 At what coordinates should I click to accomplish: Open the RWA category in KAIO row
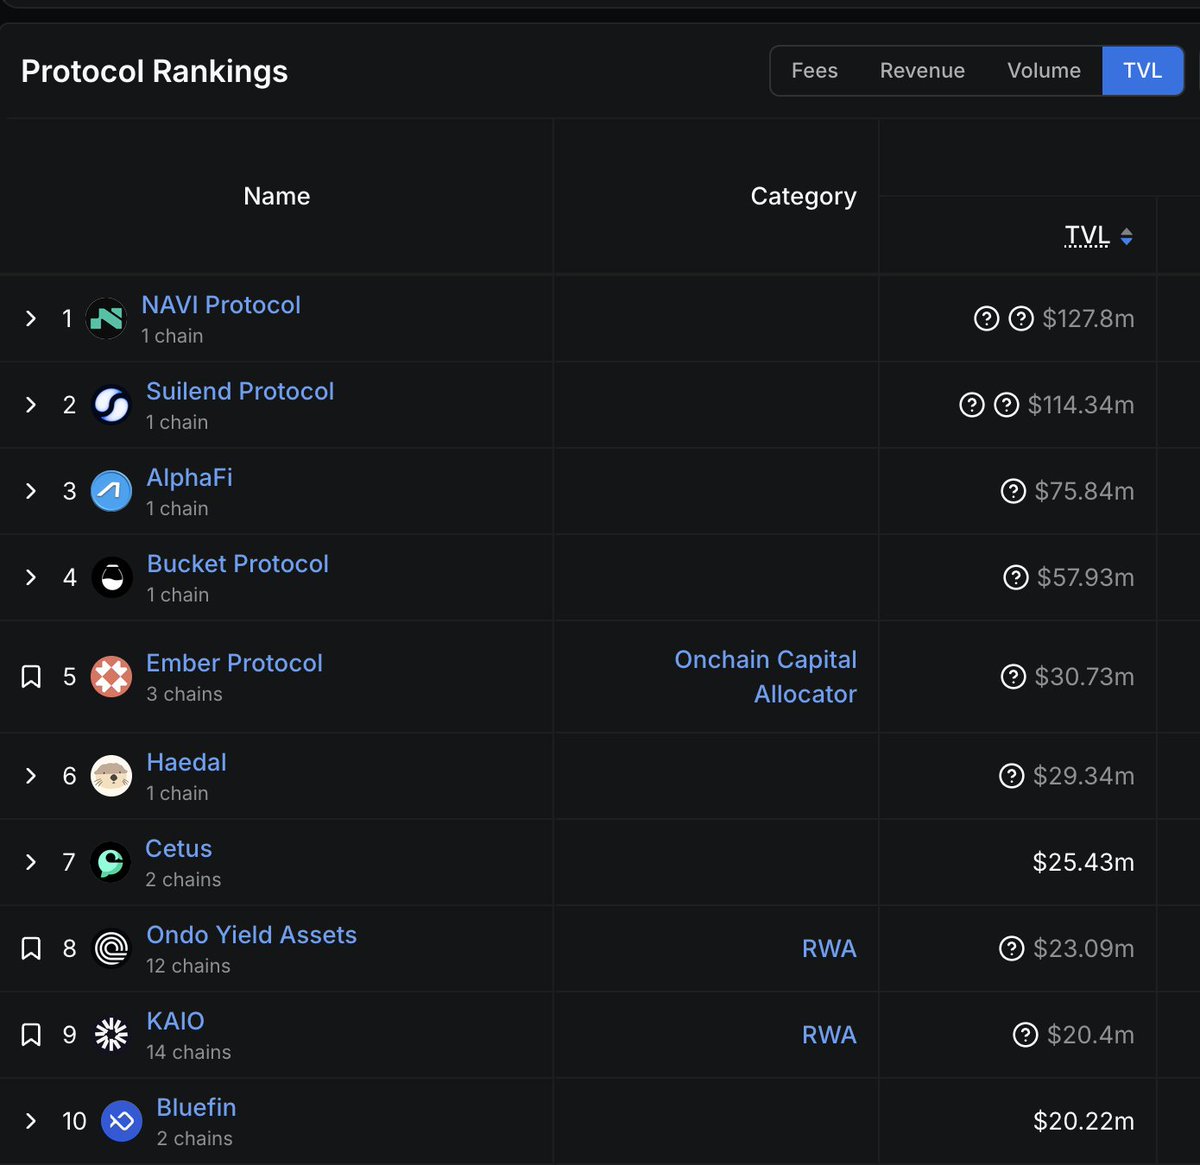tap(829, 1035)
